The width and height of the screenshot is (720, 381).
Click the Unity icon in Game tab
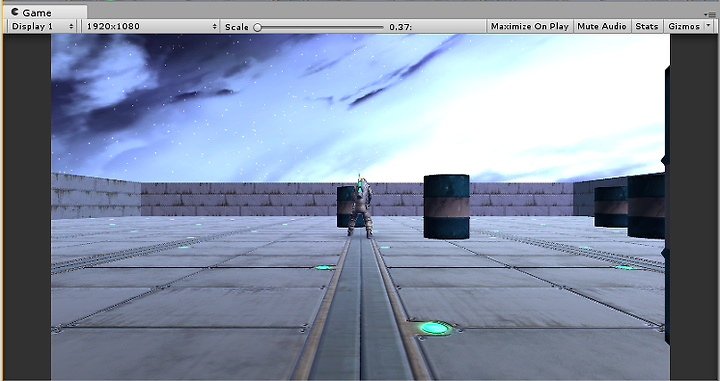[15, 12]
